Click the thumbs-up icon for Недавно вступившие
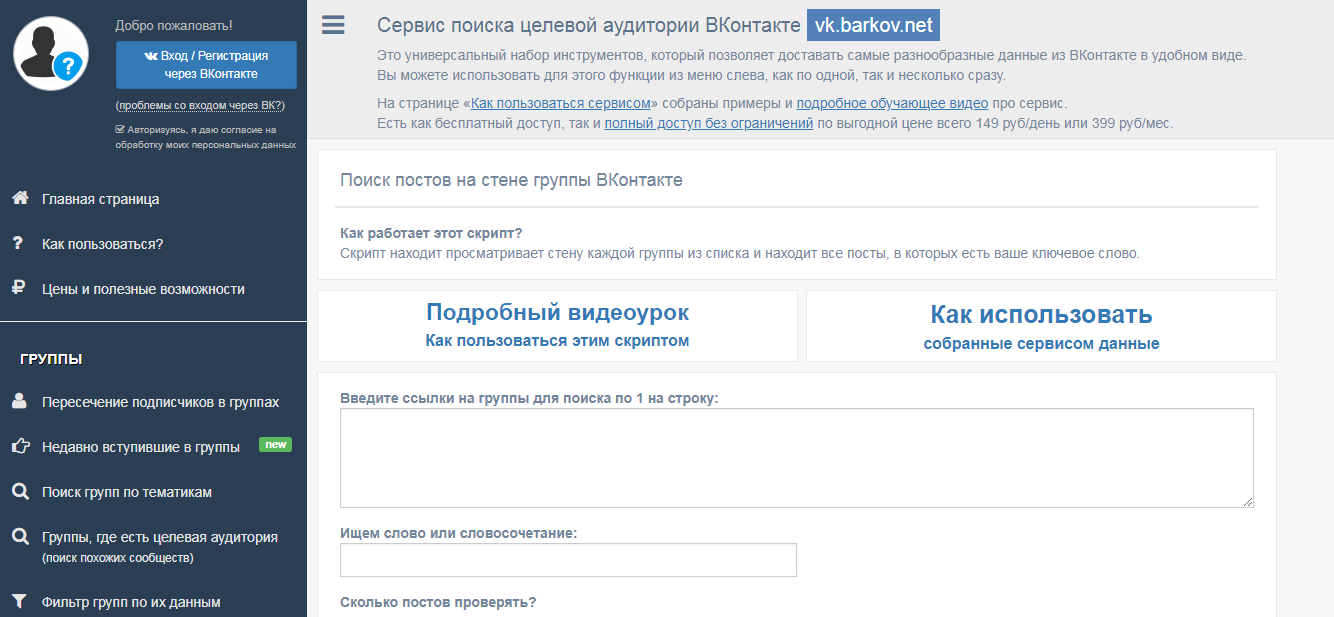 point(19,446)
